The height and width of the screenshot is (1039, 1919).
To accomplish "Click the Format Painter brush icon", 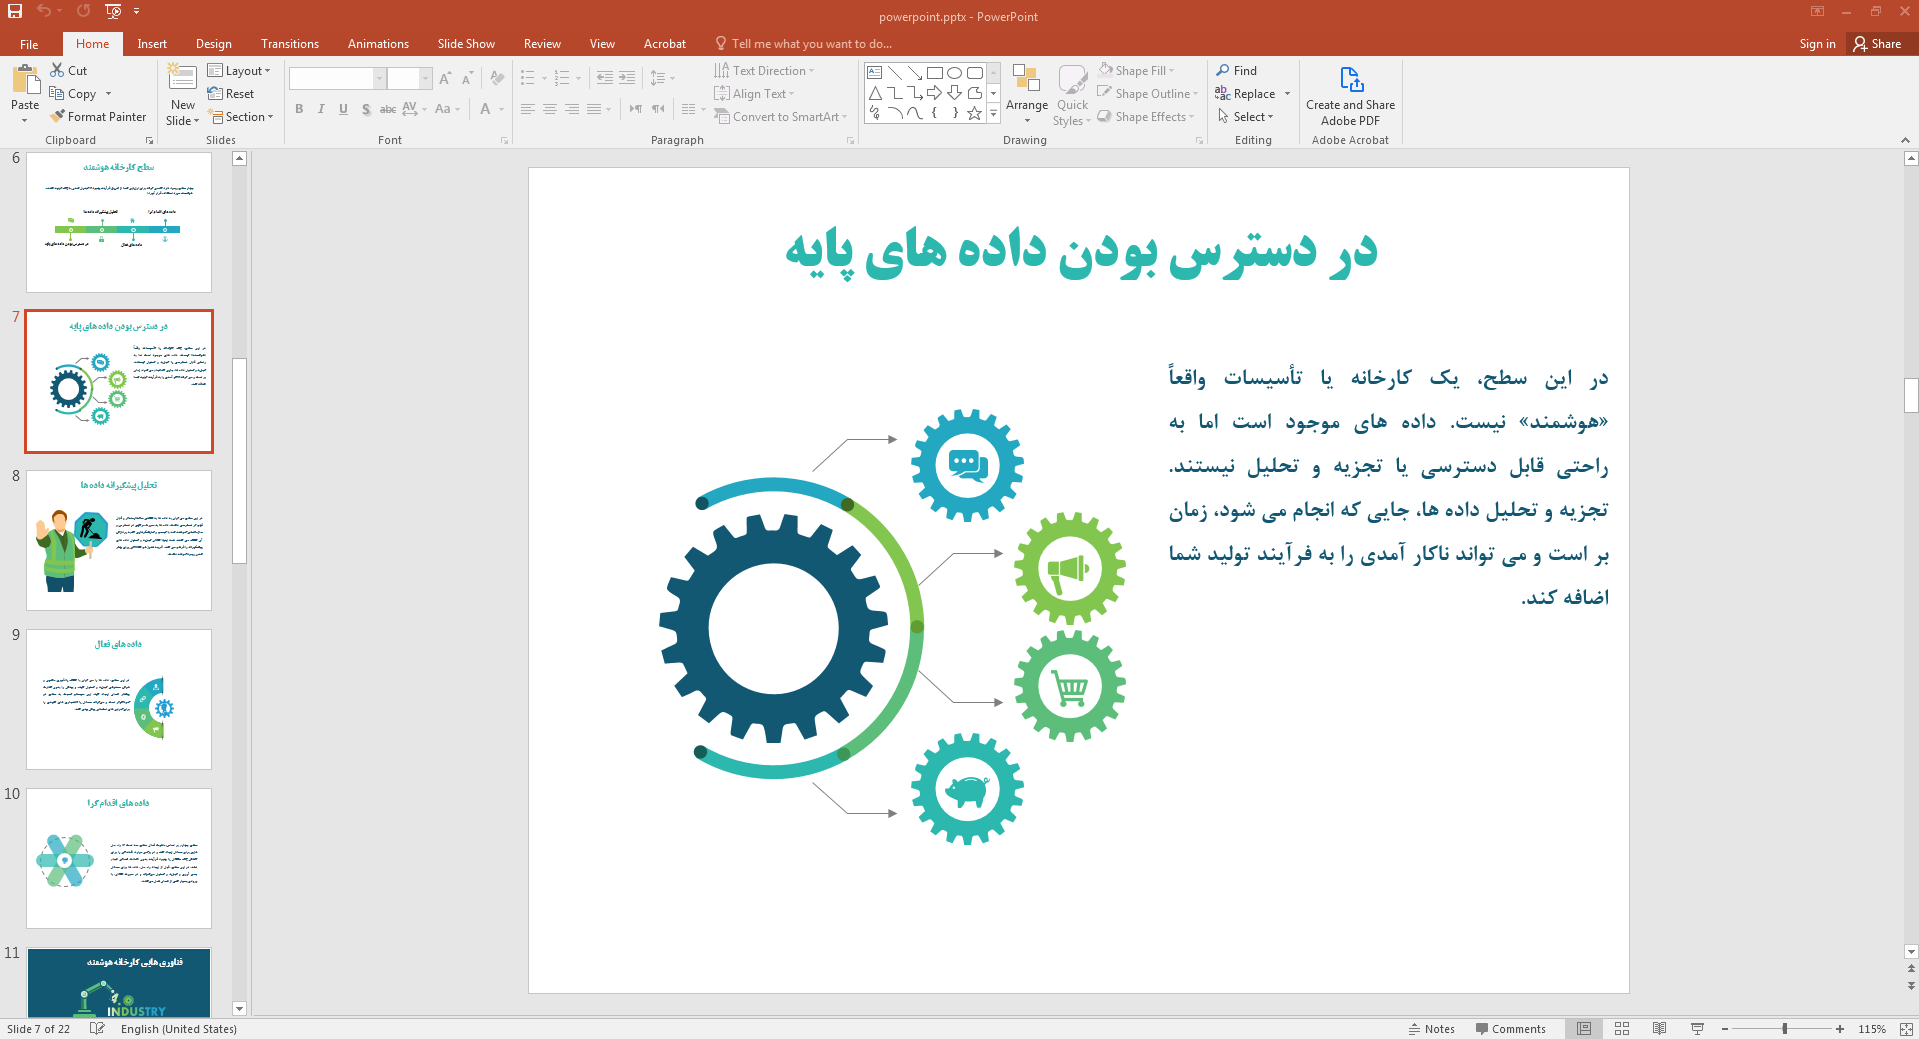I will 57,117.
